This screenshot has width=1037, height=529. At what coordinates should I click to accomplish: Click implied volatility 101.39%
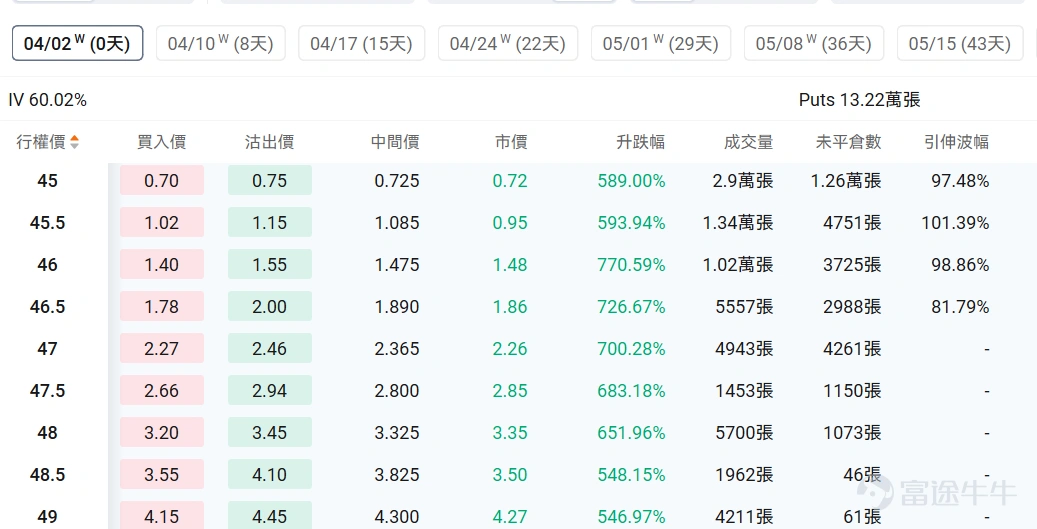tap(956, 222)
